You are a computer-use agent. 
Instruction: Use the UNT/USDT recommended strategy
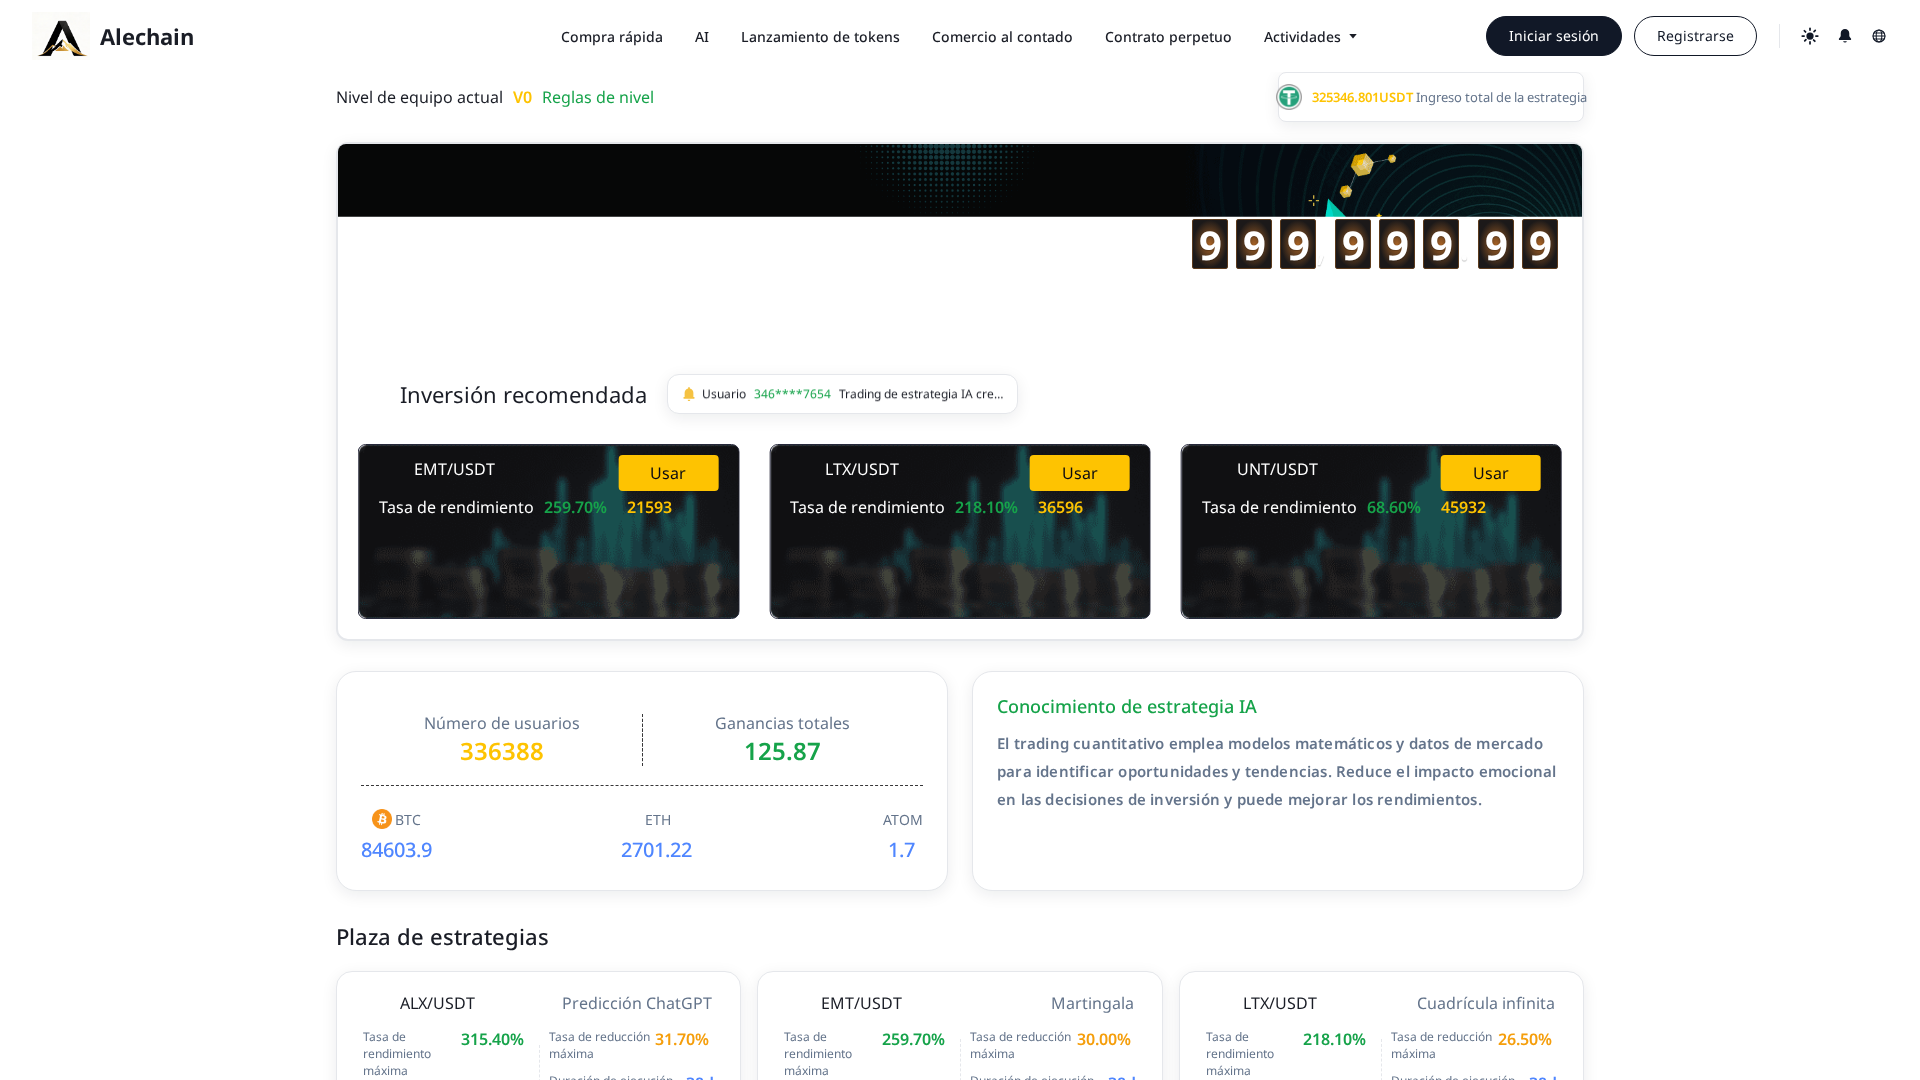(x=1490, y=473)
